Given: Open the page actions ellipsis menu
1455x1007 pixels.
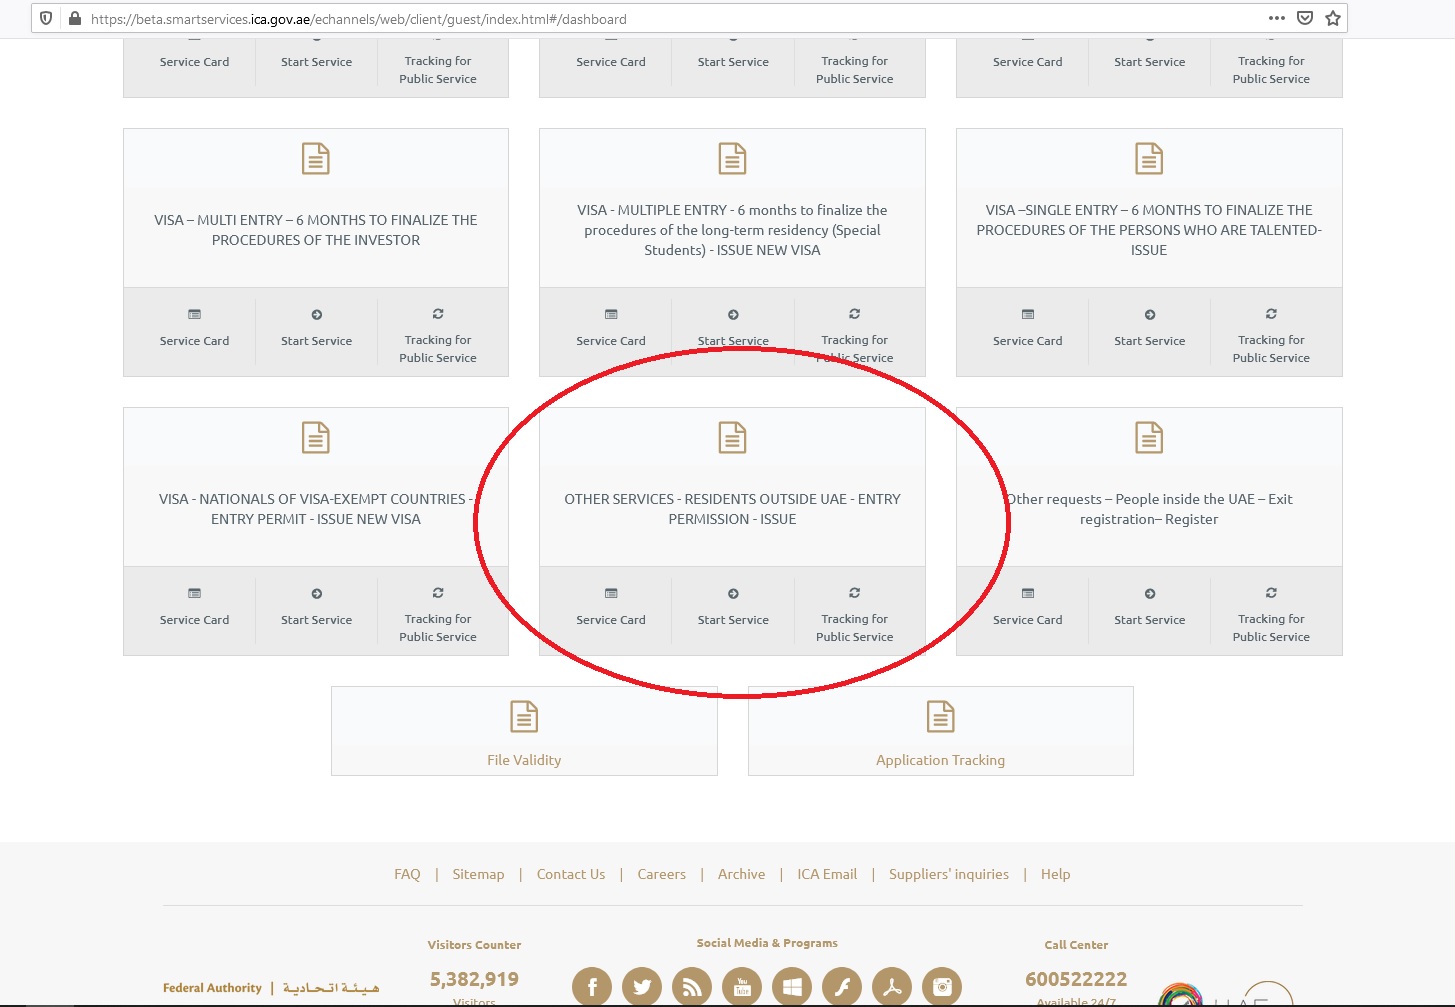Looking at the screenshot, I should pos(1277,18).
